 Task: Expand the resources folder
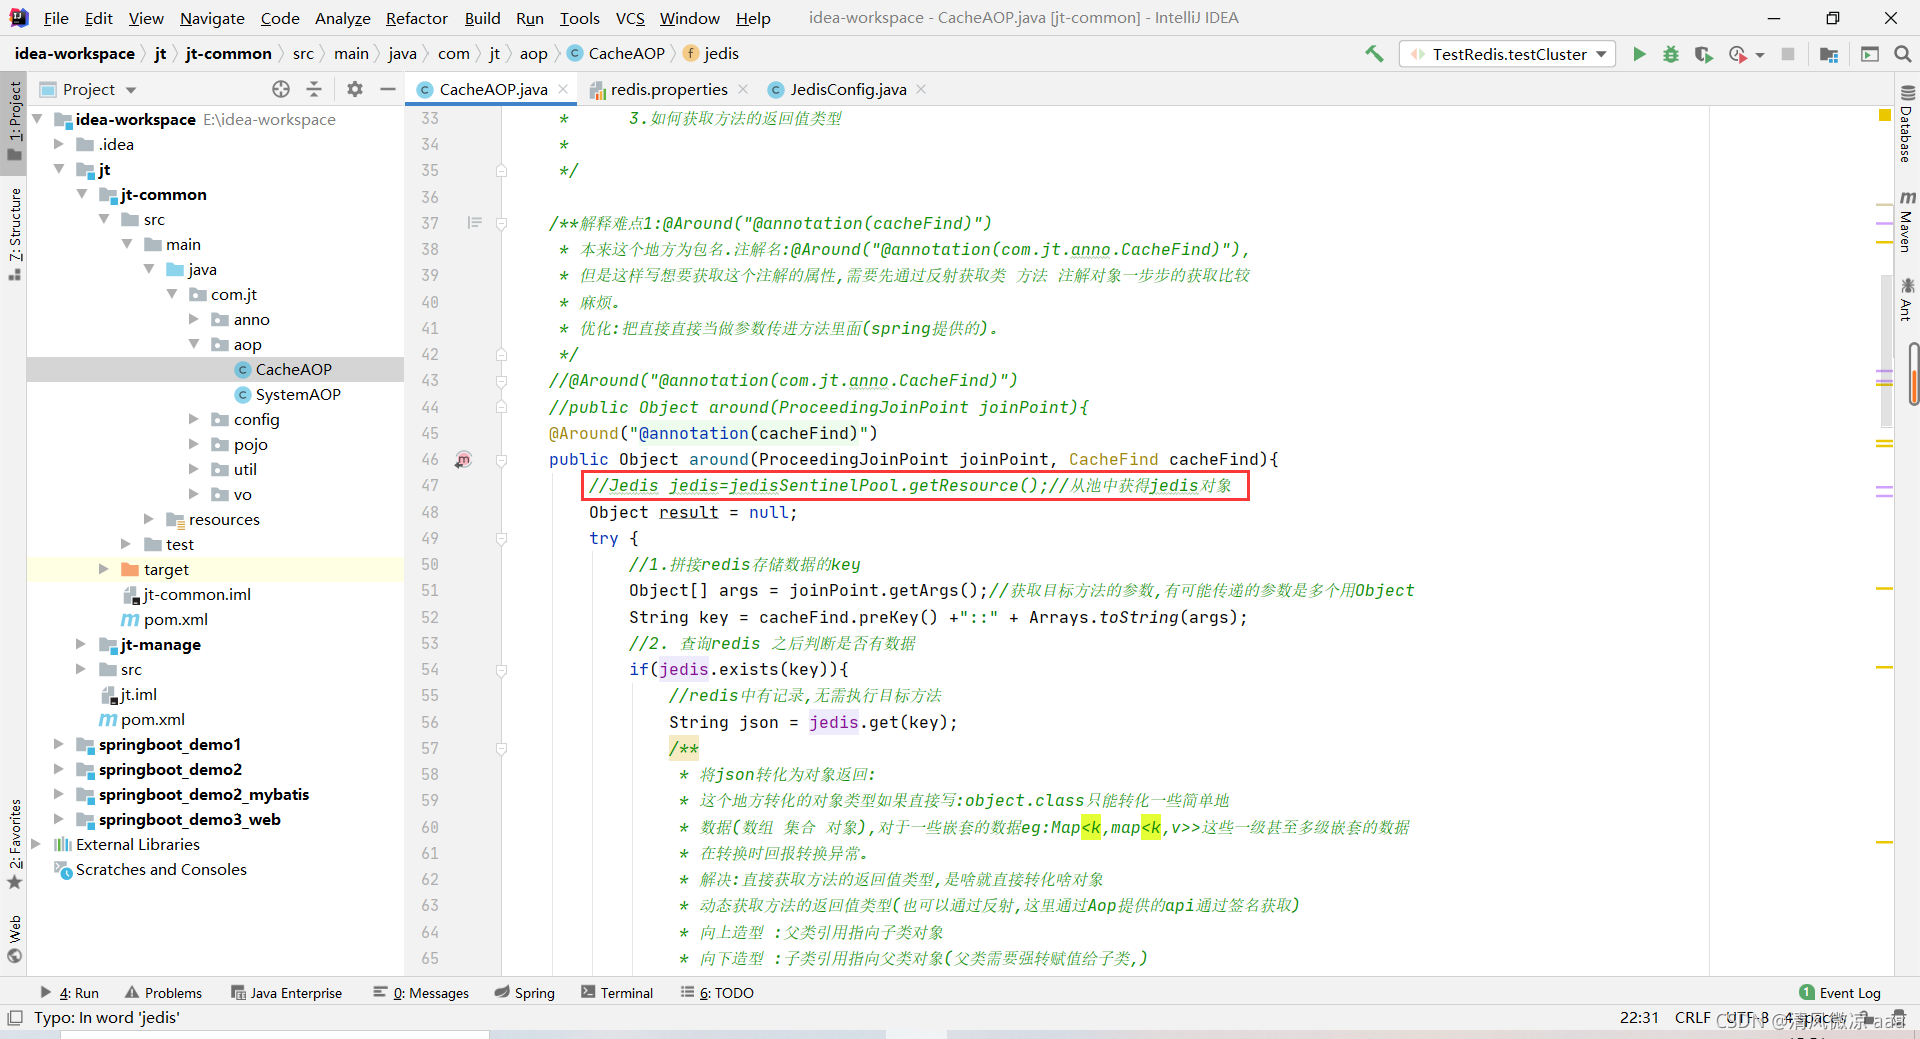[149, 519]
